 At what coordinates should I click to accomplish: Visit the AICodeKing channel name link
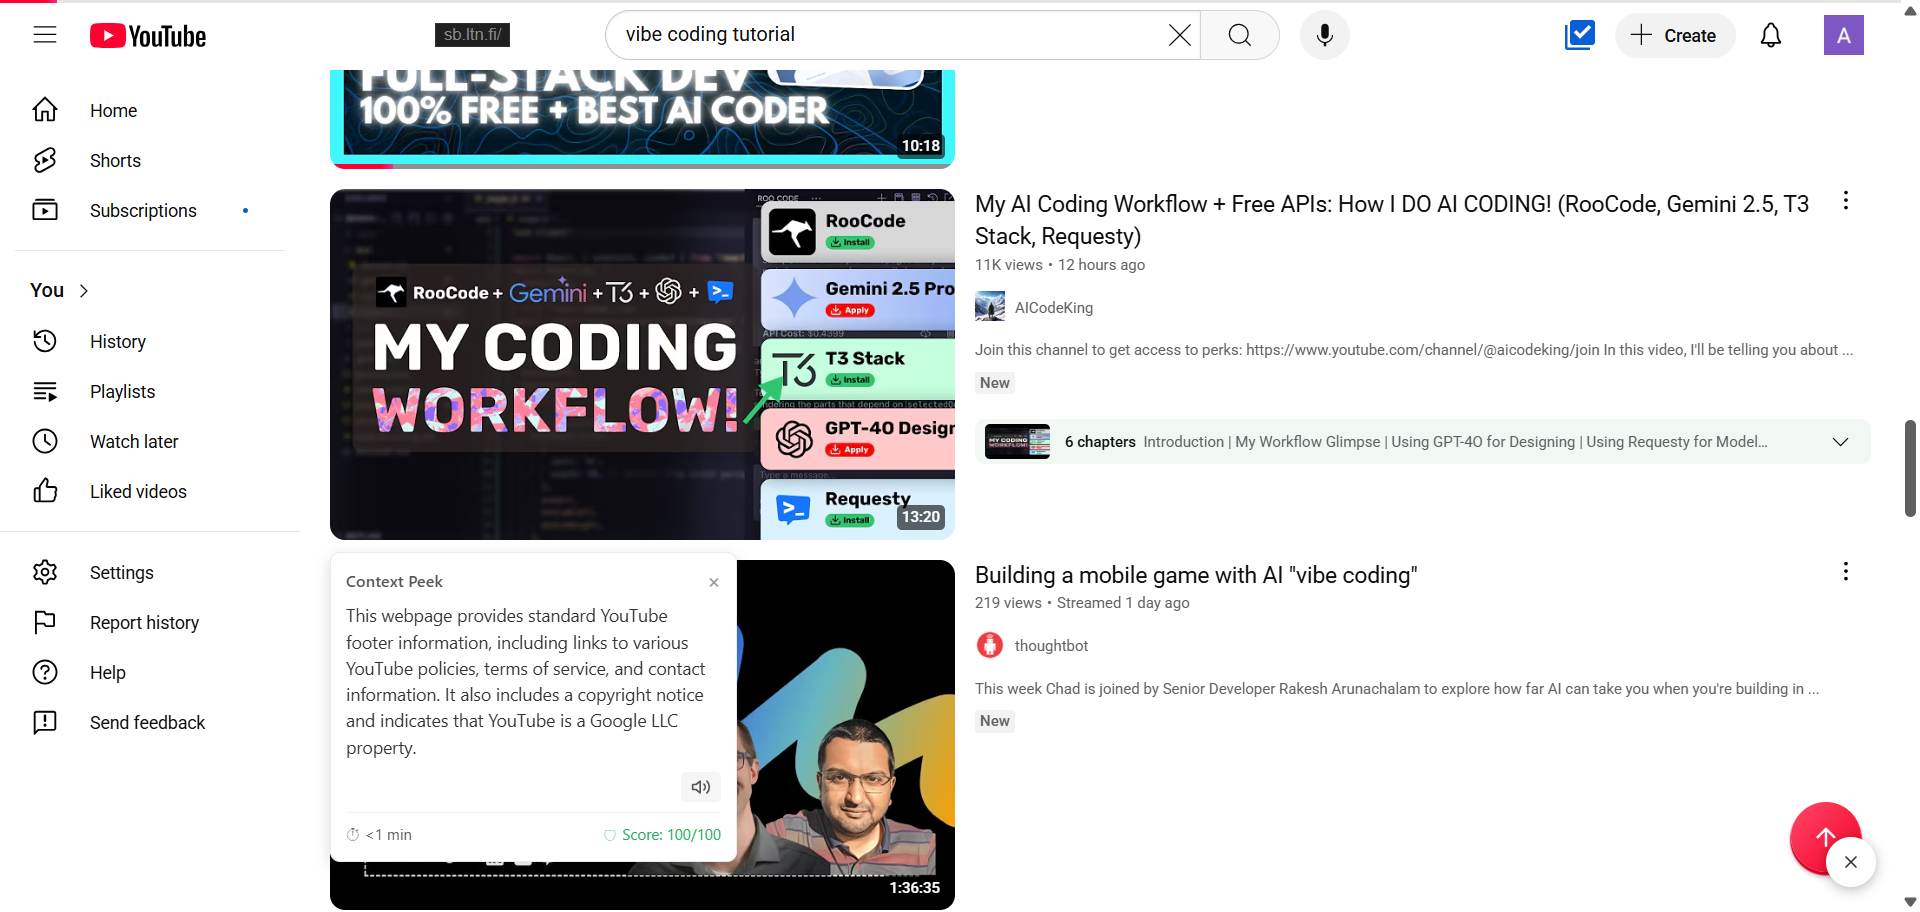[x=1054, y=308]
